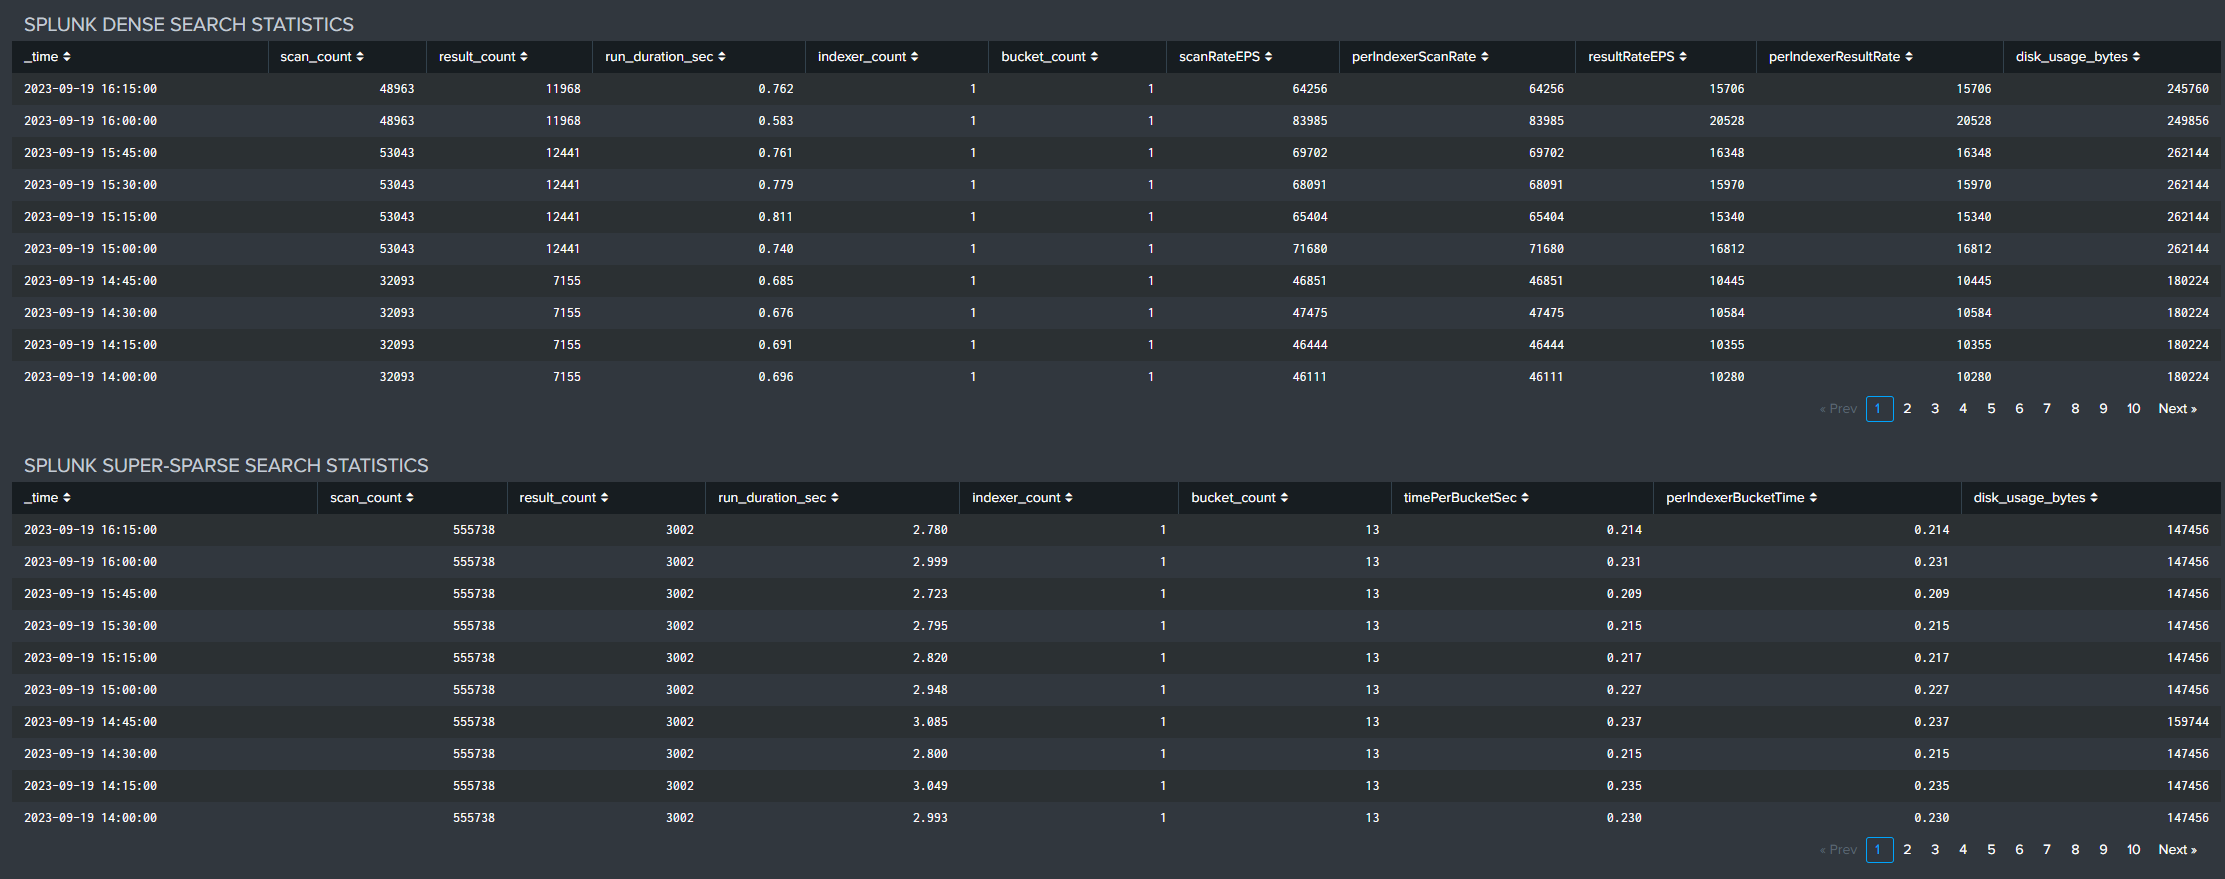
Task: Click disk usage value 249856
Action: coord(2188,121)
